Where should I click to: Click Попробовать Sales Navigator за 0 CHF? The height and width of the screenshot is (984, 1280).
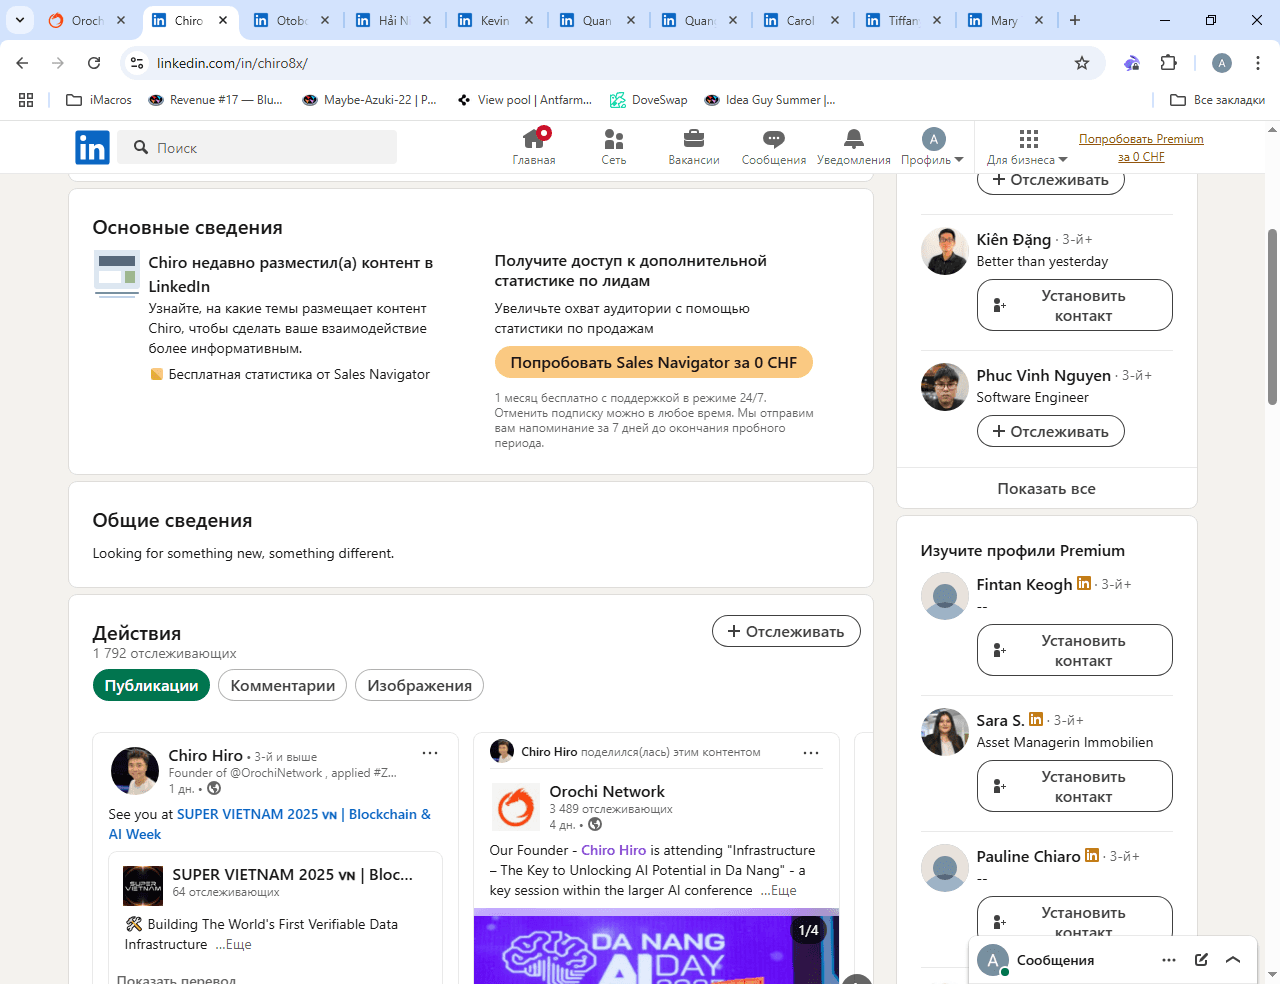[x=653, y=362]
